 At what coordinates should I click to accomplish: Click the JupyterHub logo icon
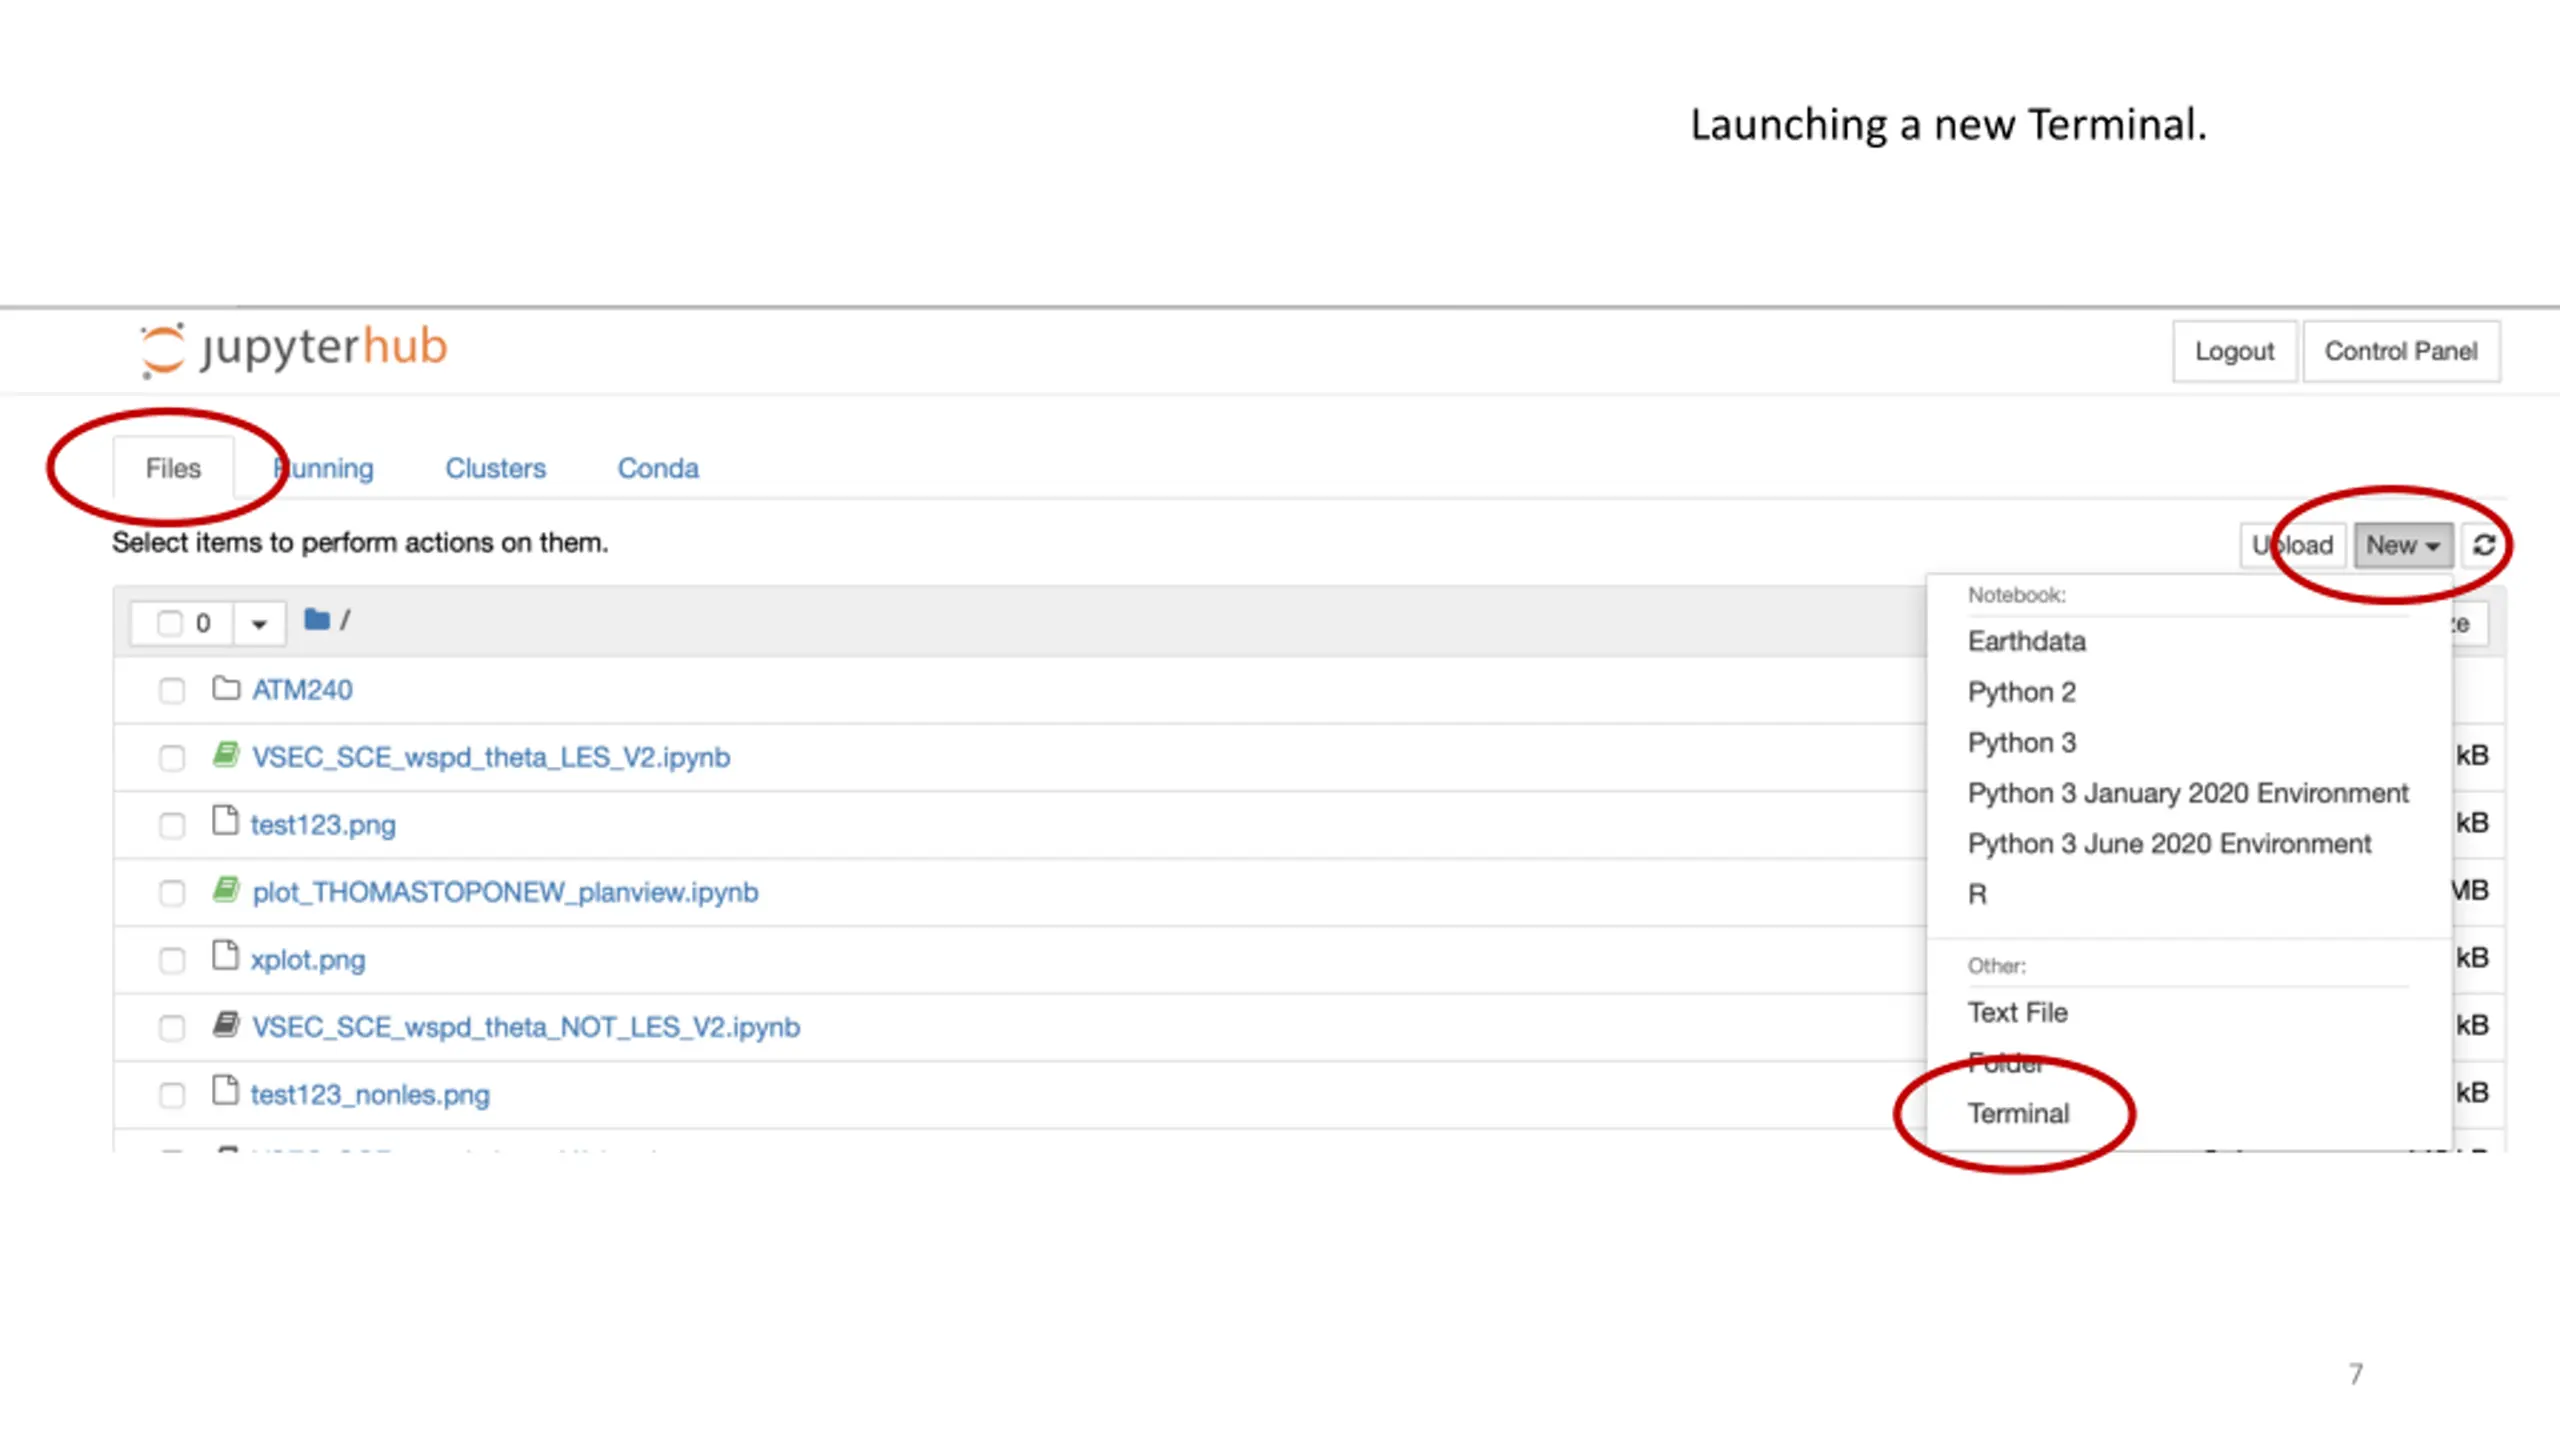click(x=163, y=349)
